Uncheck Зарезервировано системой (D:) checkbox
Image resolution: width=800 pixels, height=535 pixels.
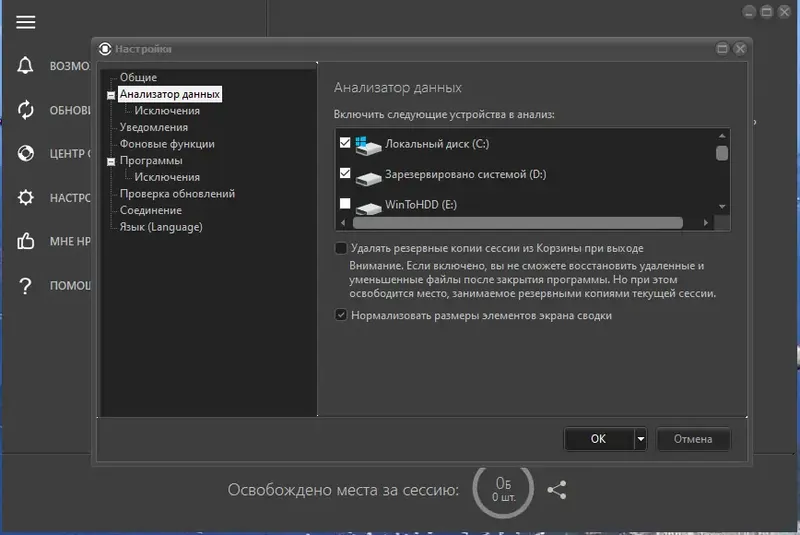tap(345, 173)
